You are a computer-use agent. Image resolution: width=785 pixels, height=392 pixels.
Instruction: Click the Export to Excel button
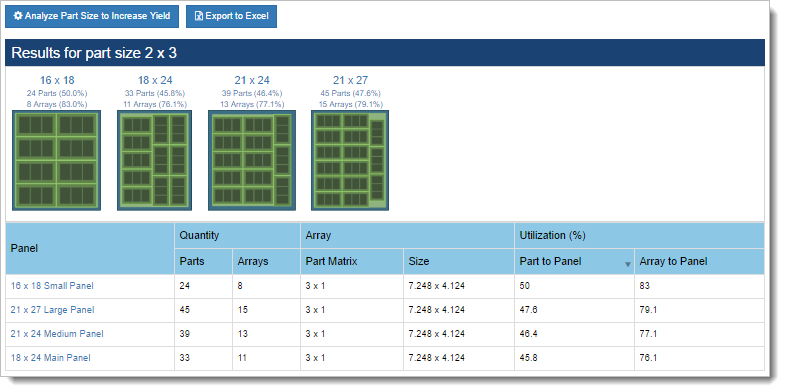[231, 16]
